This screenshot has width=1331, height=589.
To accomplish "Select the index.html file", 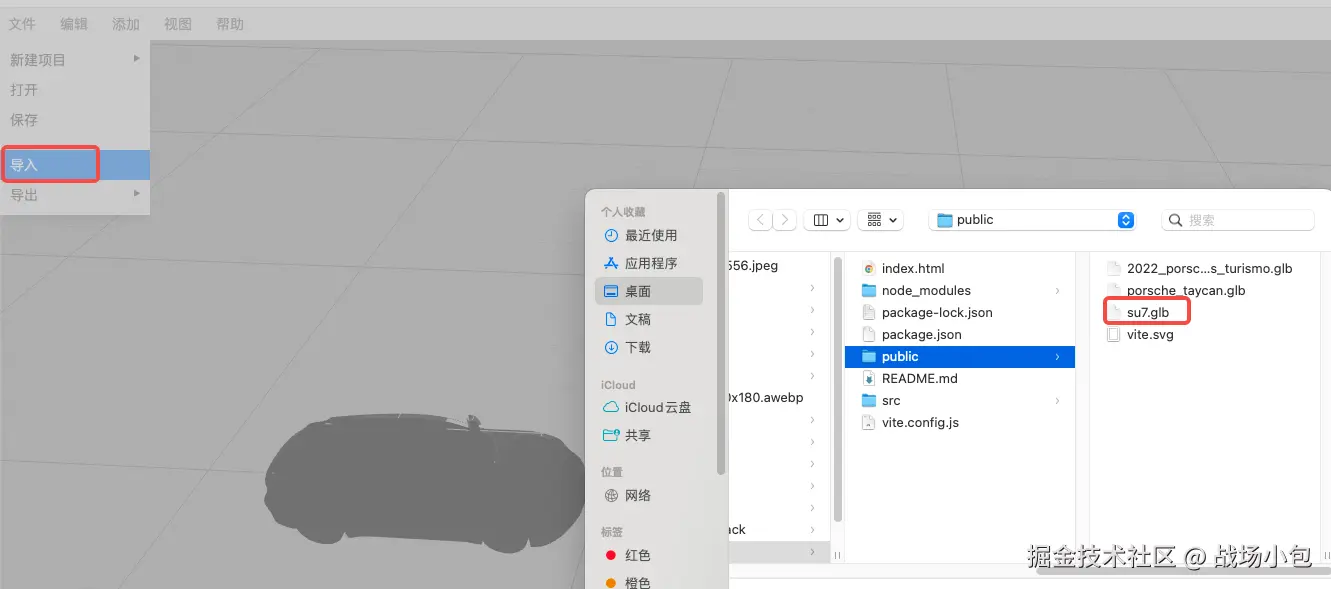I will click(960, 268).
